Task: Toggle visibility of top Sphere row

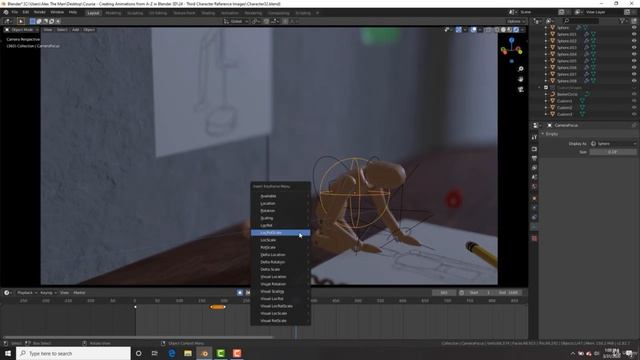Action: [634, 28]
